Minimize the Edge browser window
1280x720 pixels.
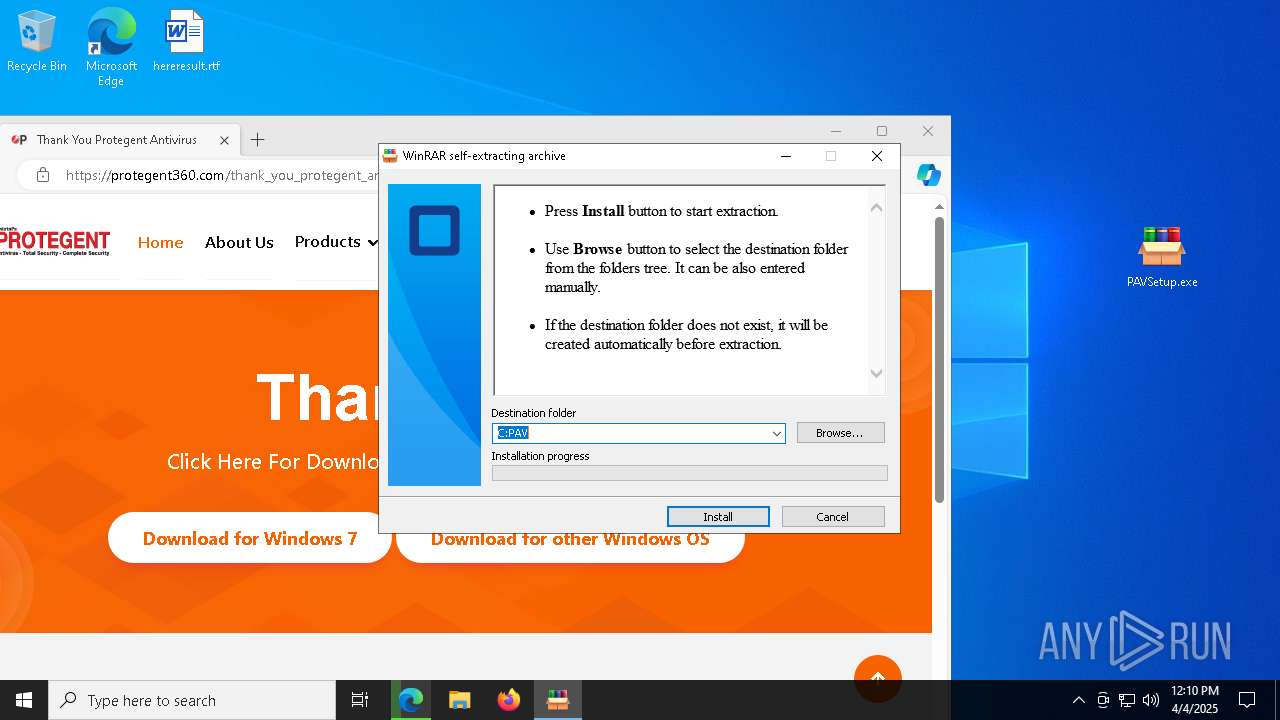pos(836,131)
